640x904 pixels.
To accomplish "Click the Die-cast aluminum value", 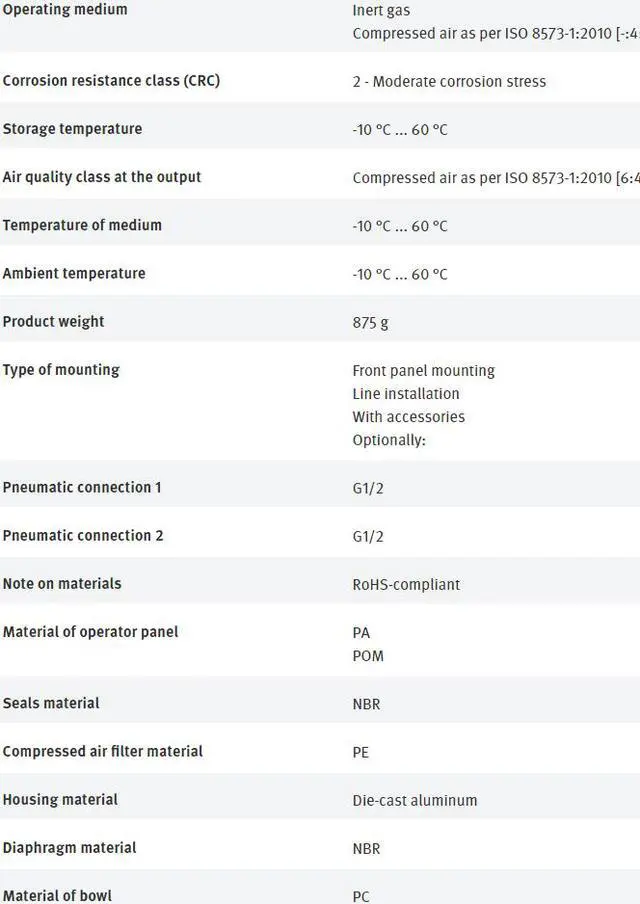I will [x=415, y=800].
